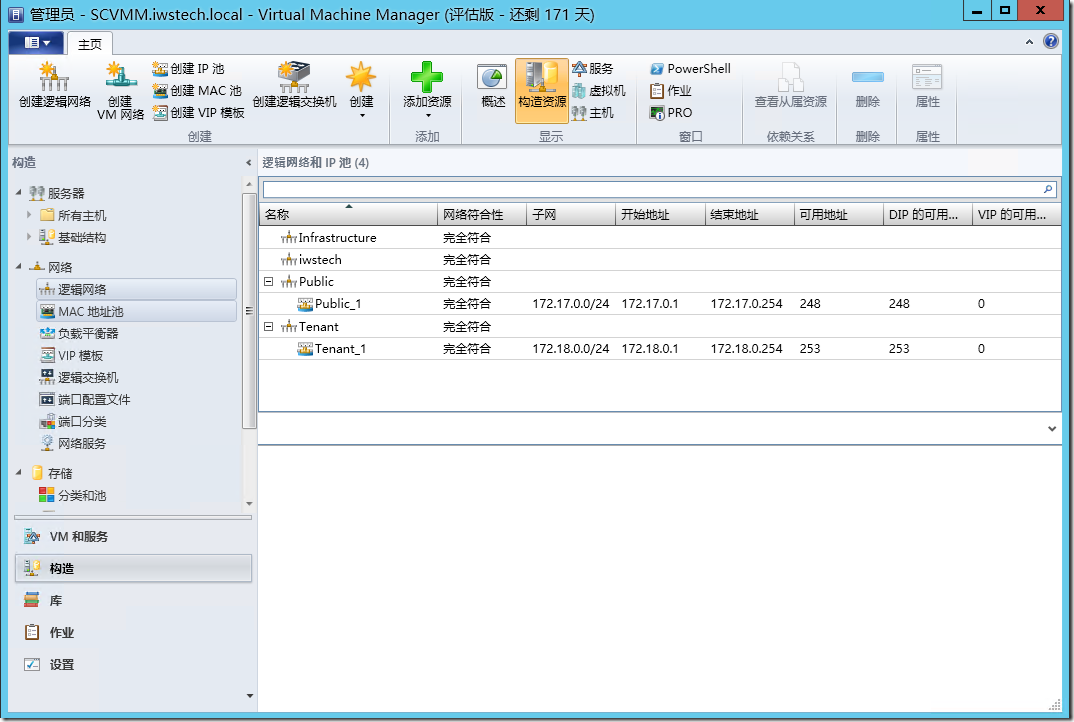1074x722 pixels.
Task: Click the 创建逻辑交换机 ribbon icon
Action: pyautogui.click(x=295, y=85)
